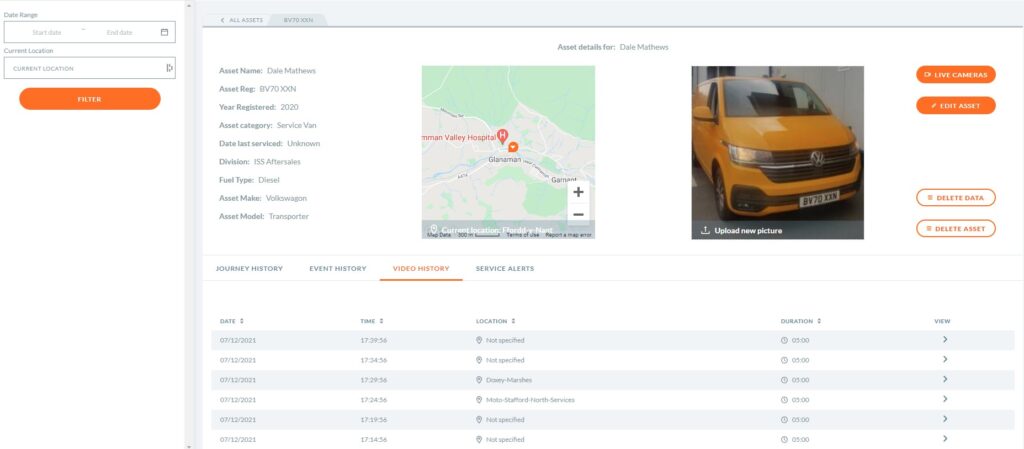Click the Delete Data button
The image size is (1024, 449).
tap(956, 197)
